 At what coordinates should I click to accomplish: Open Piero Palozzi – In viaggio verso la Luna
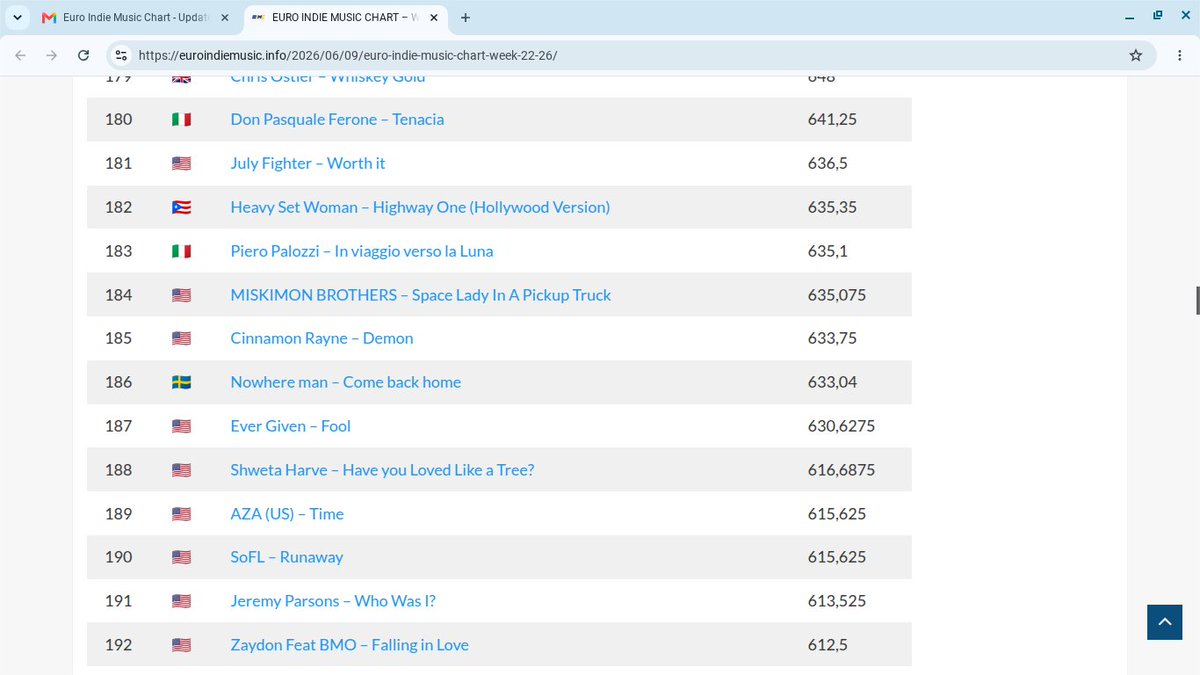coord(362,251)
